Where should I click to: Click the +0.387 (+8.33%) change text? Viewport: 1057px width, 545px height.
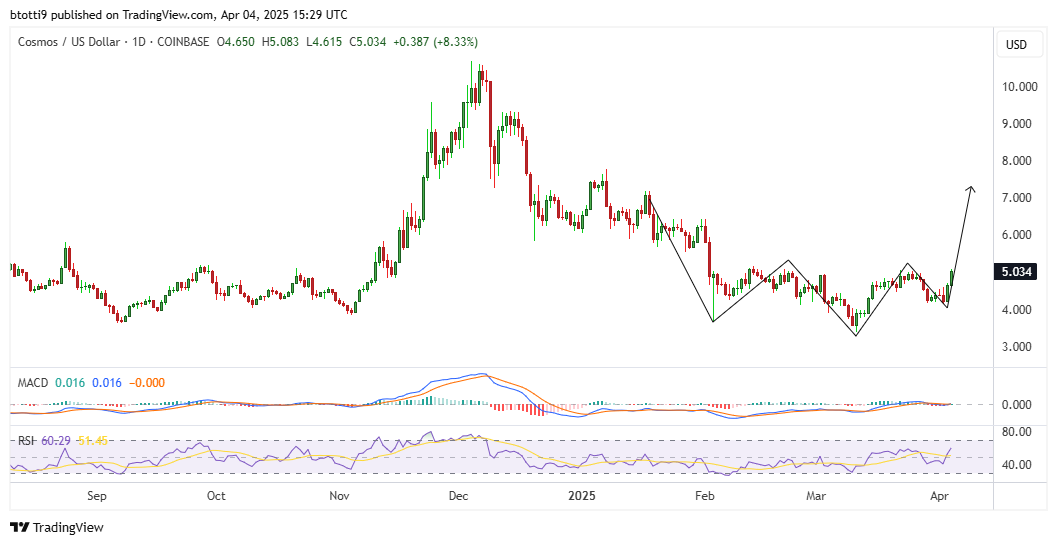pos(437,42)
